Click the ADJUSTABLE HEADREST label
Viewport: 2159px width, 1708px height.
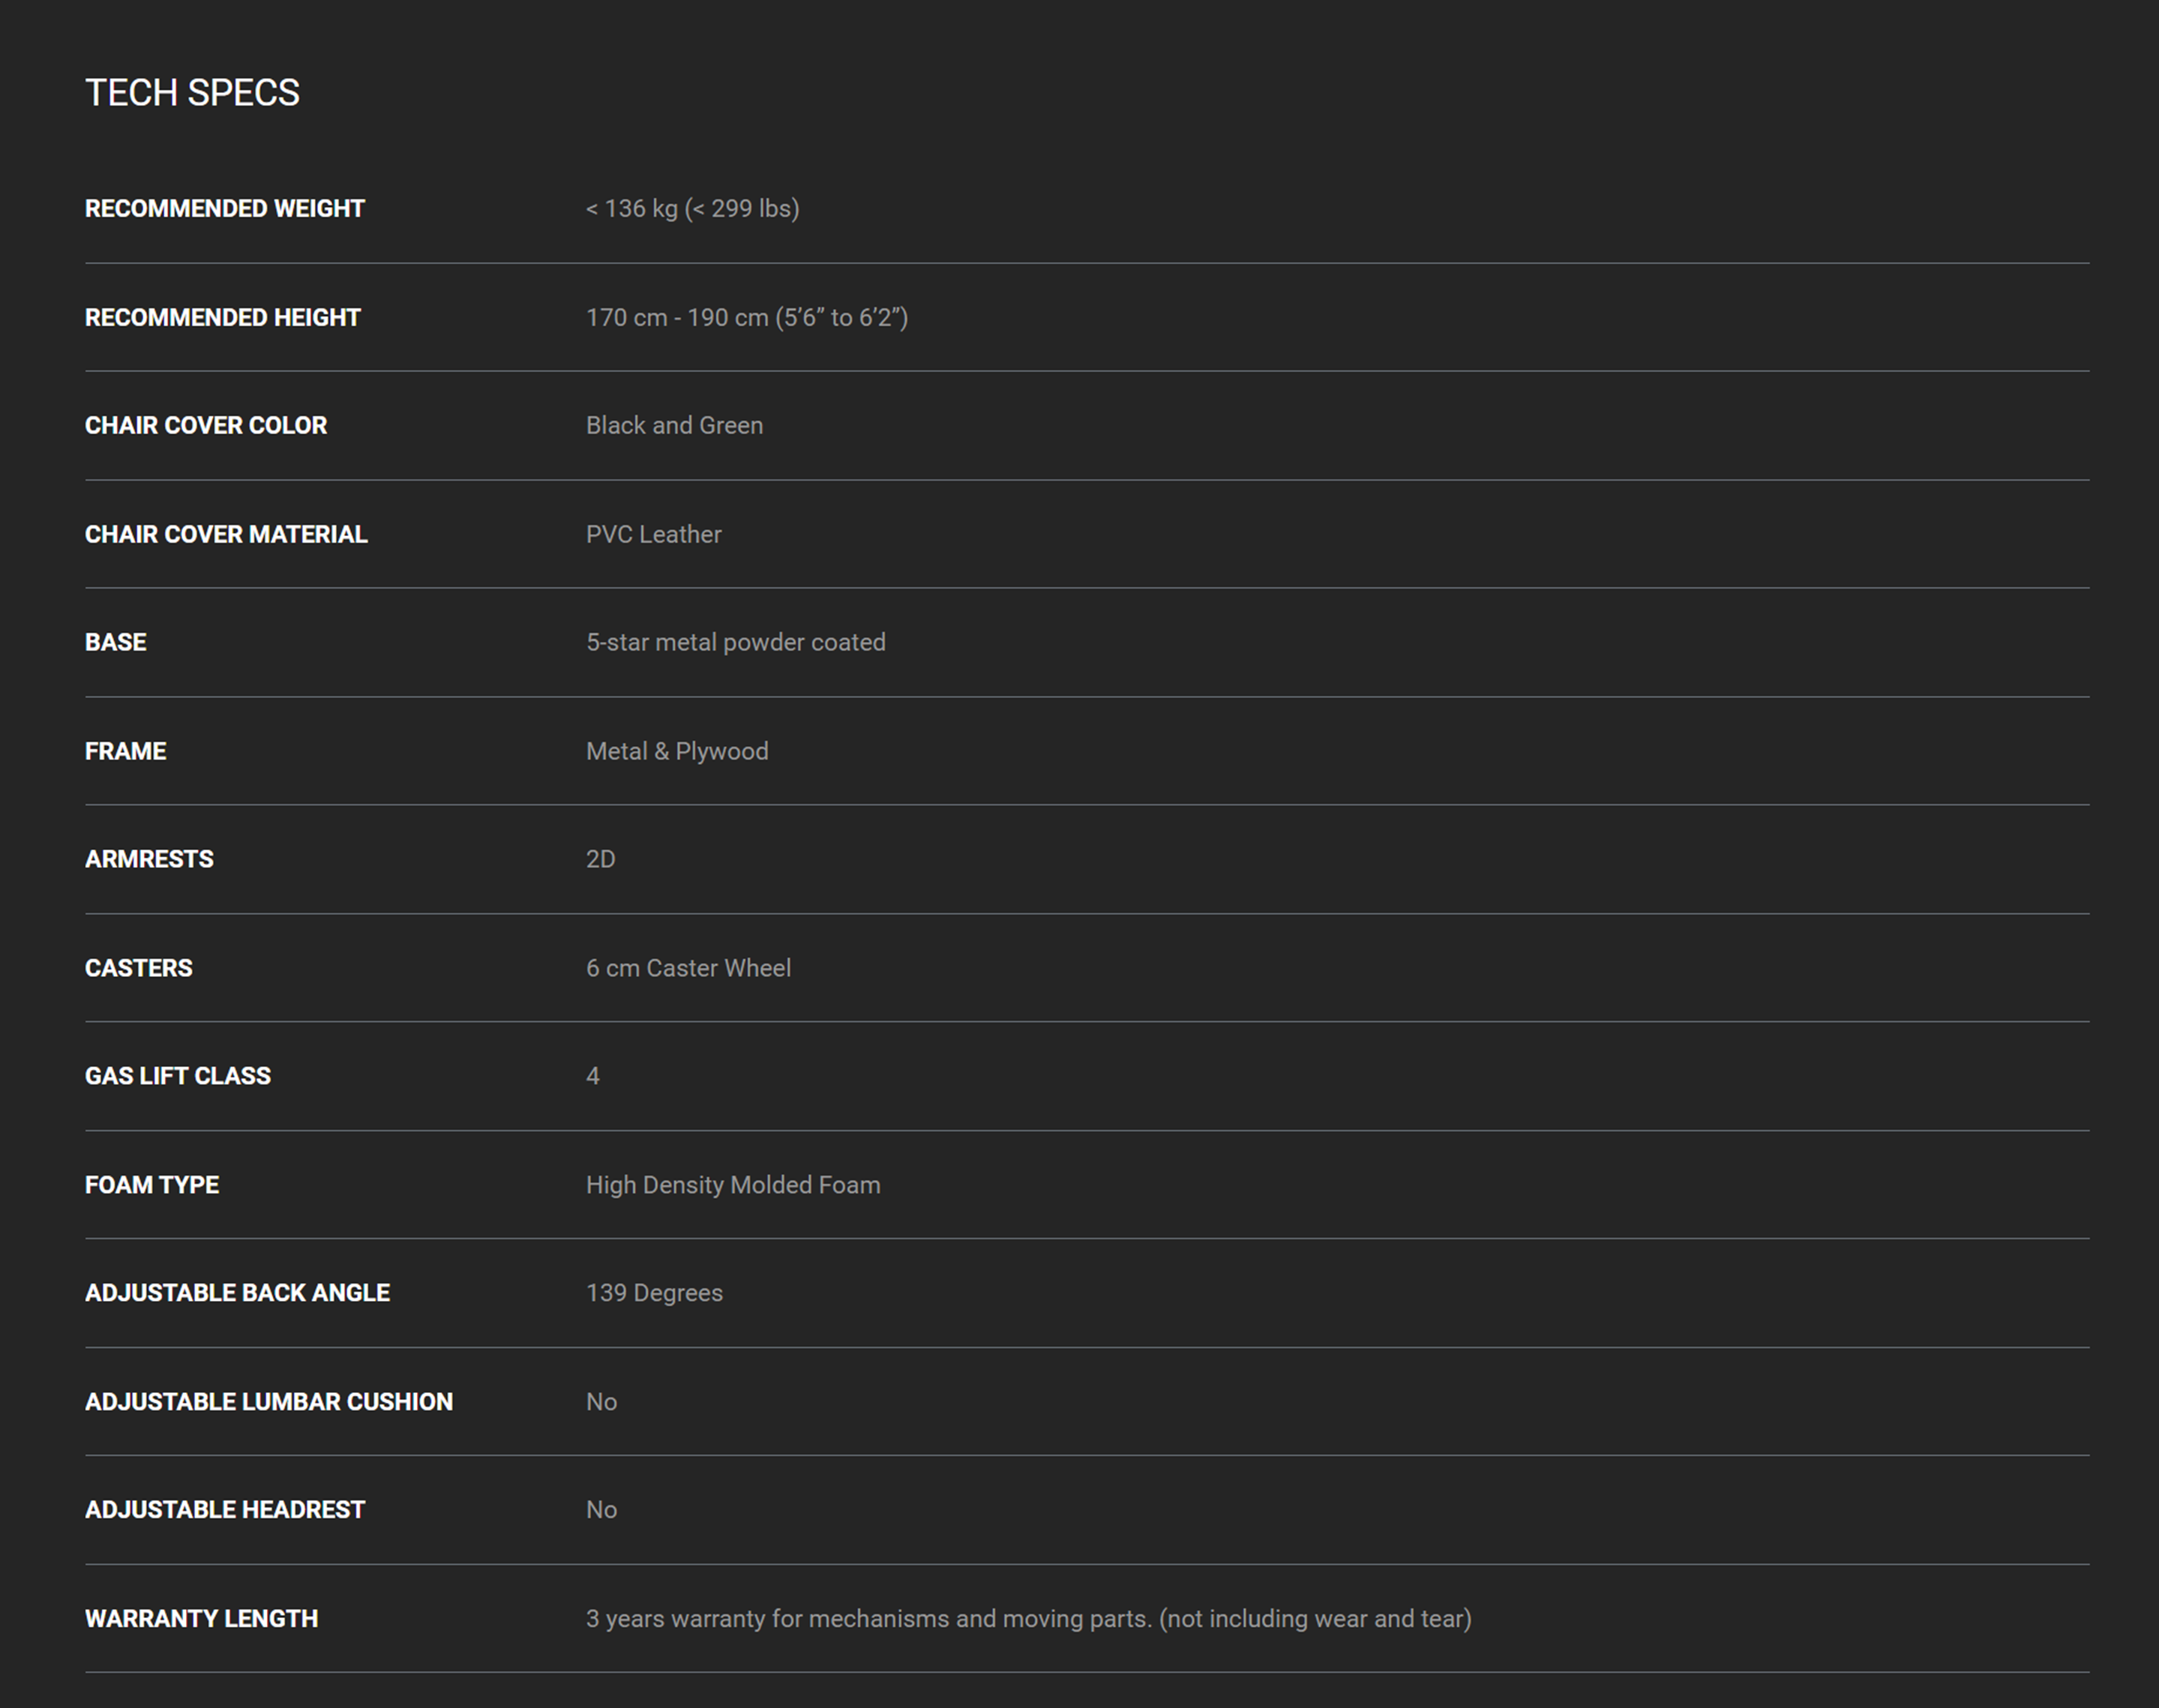point(225,1510)
